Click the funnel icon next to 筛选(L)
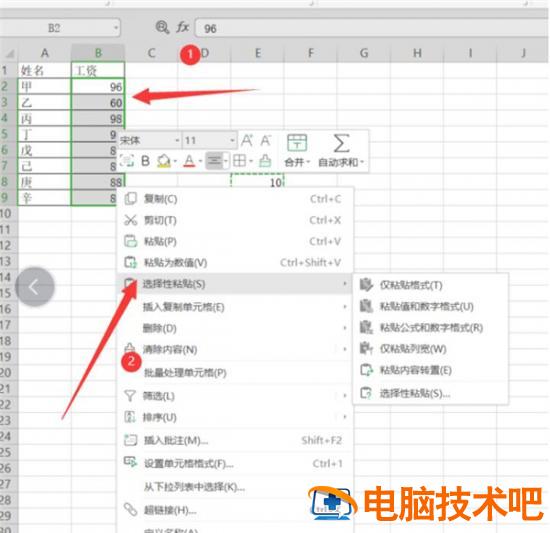 [130, 396]
